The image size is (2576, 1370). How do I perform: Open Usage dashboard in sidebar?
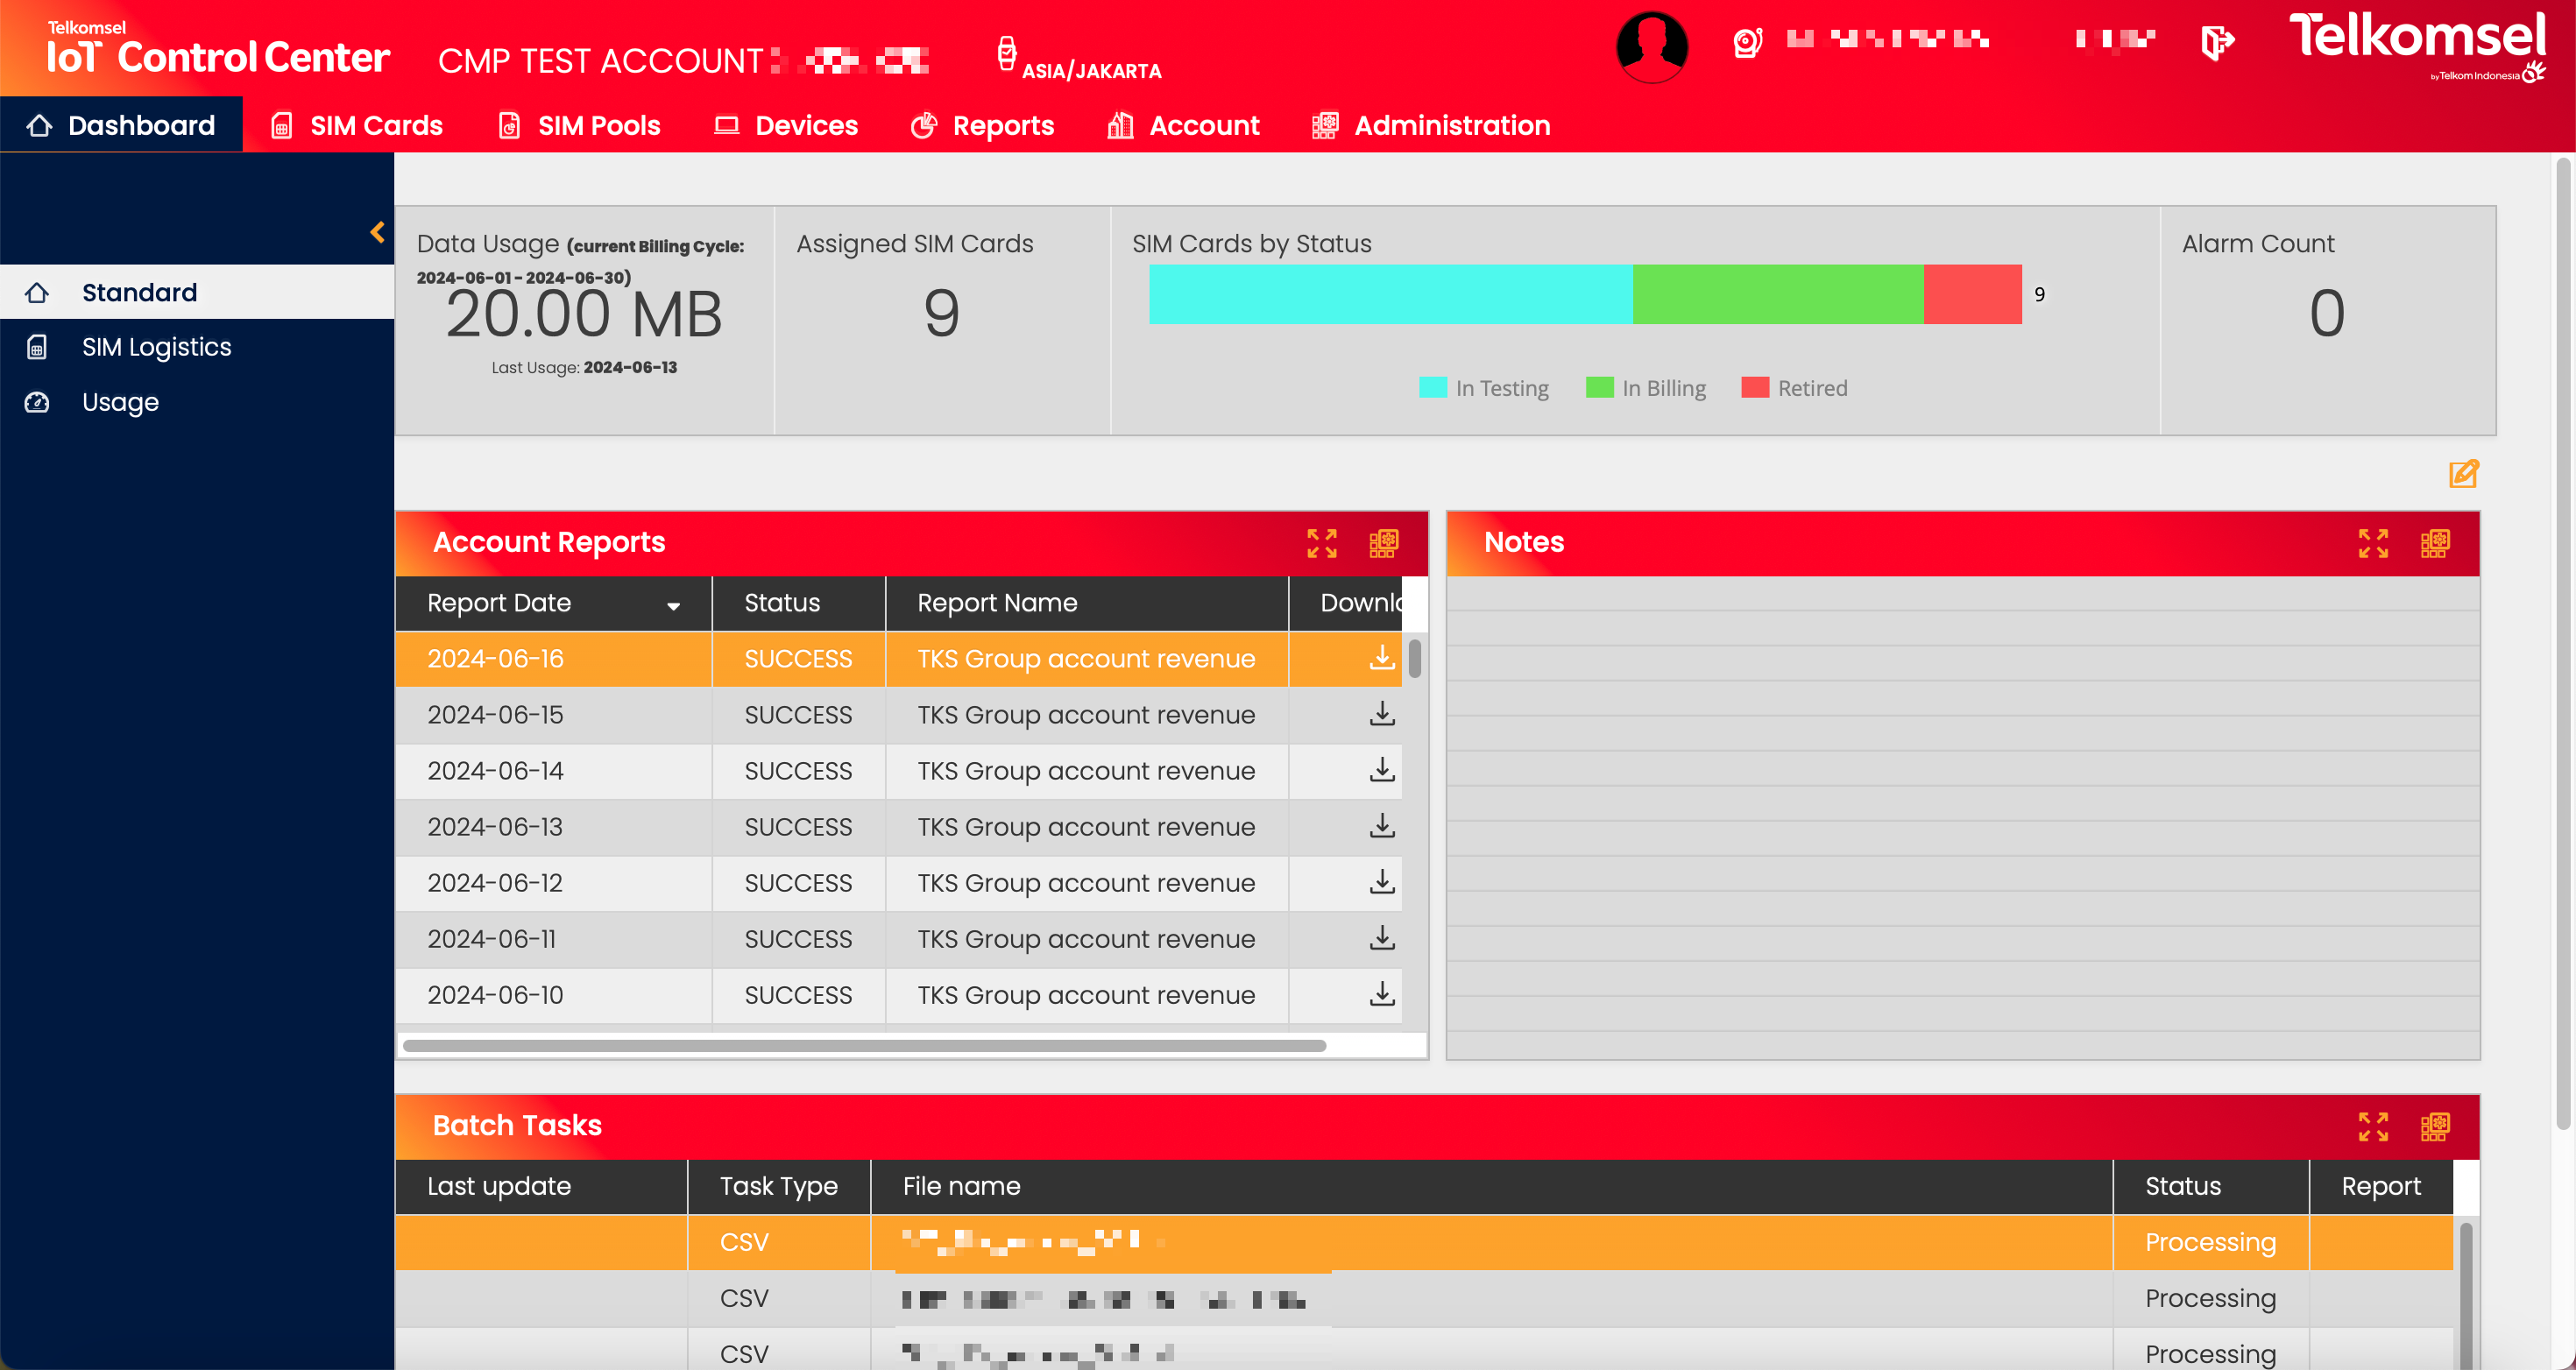point(120,402)
